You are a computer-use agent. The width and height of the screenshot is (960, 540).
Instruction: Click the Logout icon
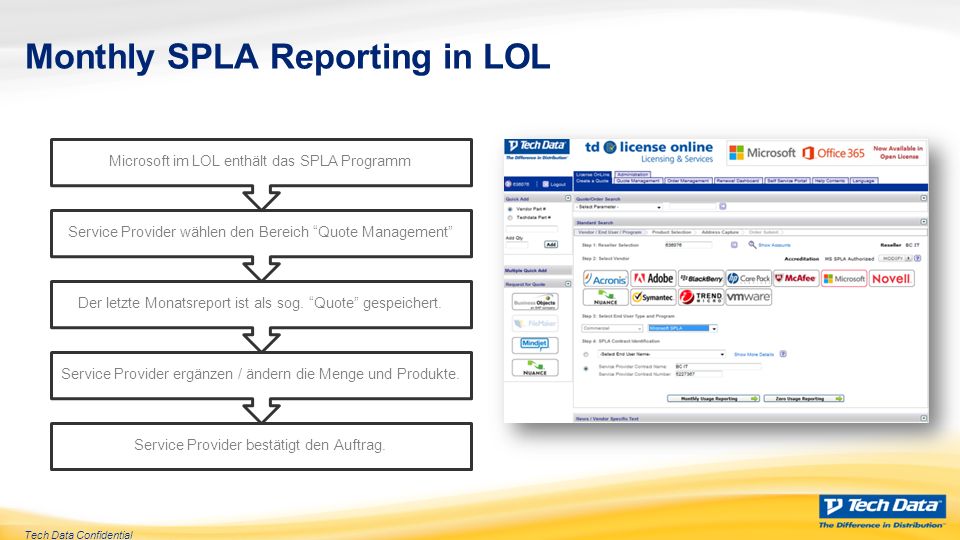coord(546,184)
